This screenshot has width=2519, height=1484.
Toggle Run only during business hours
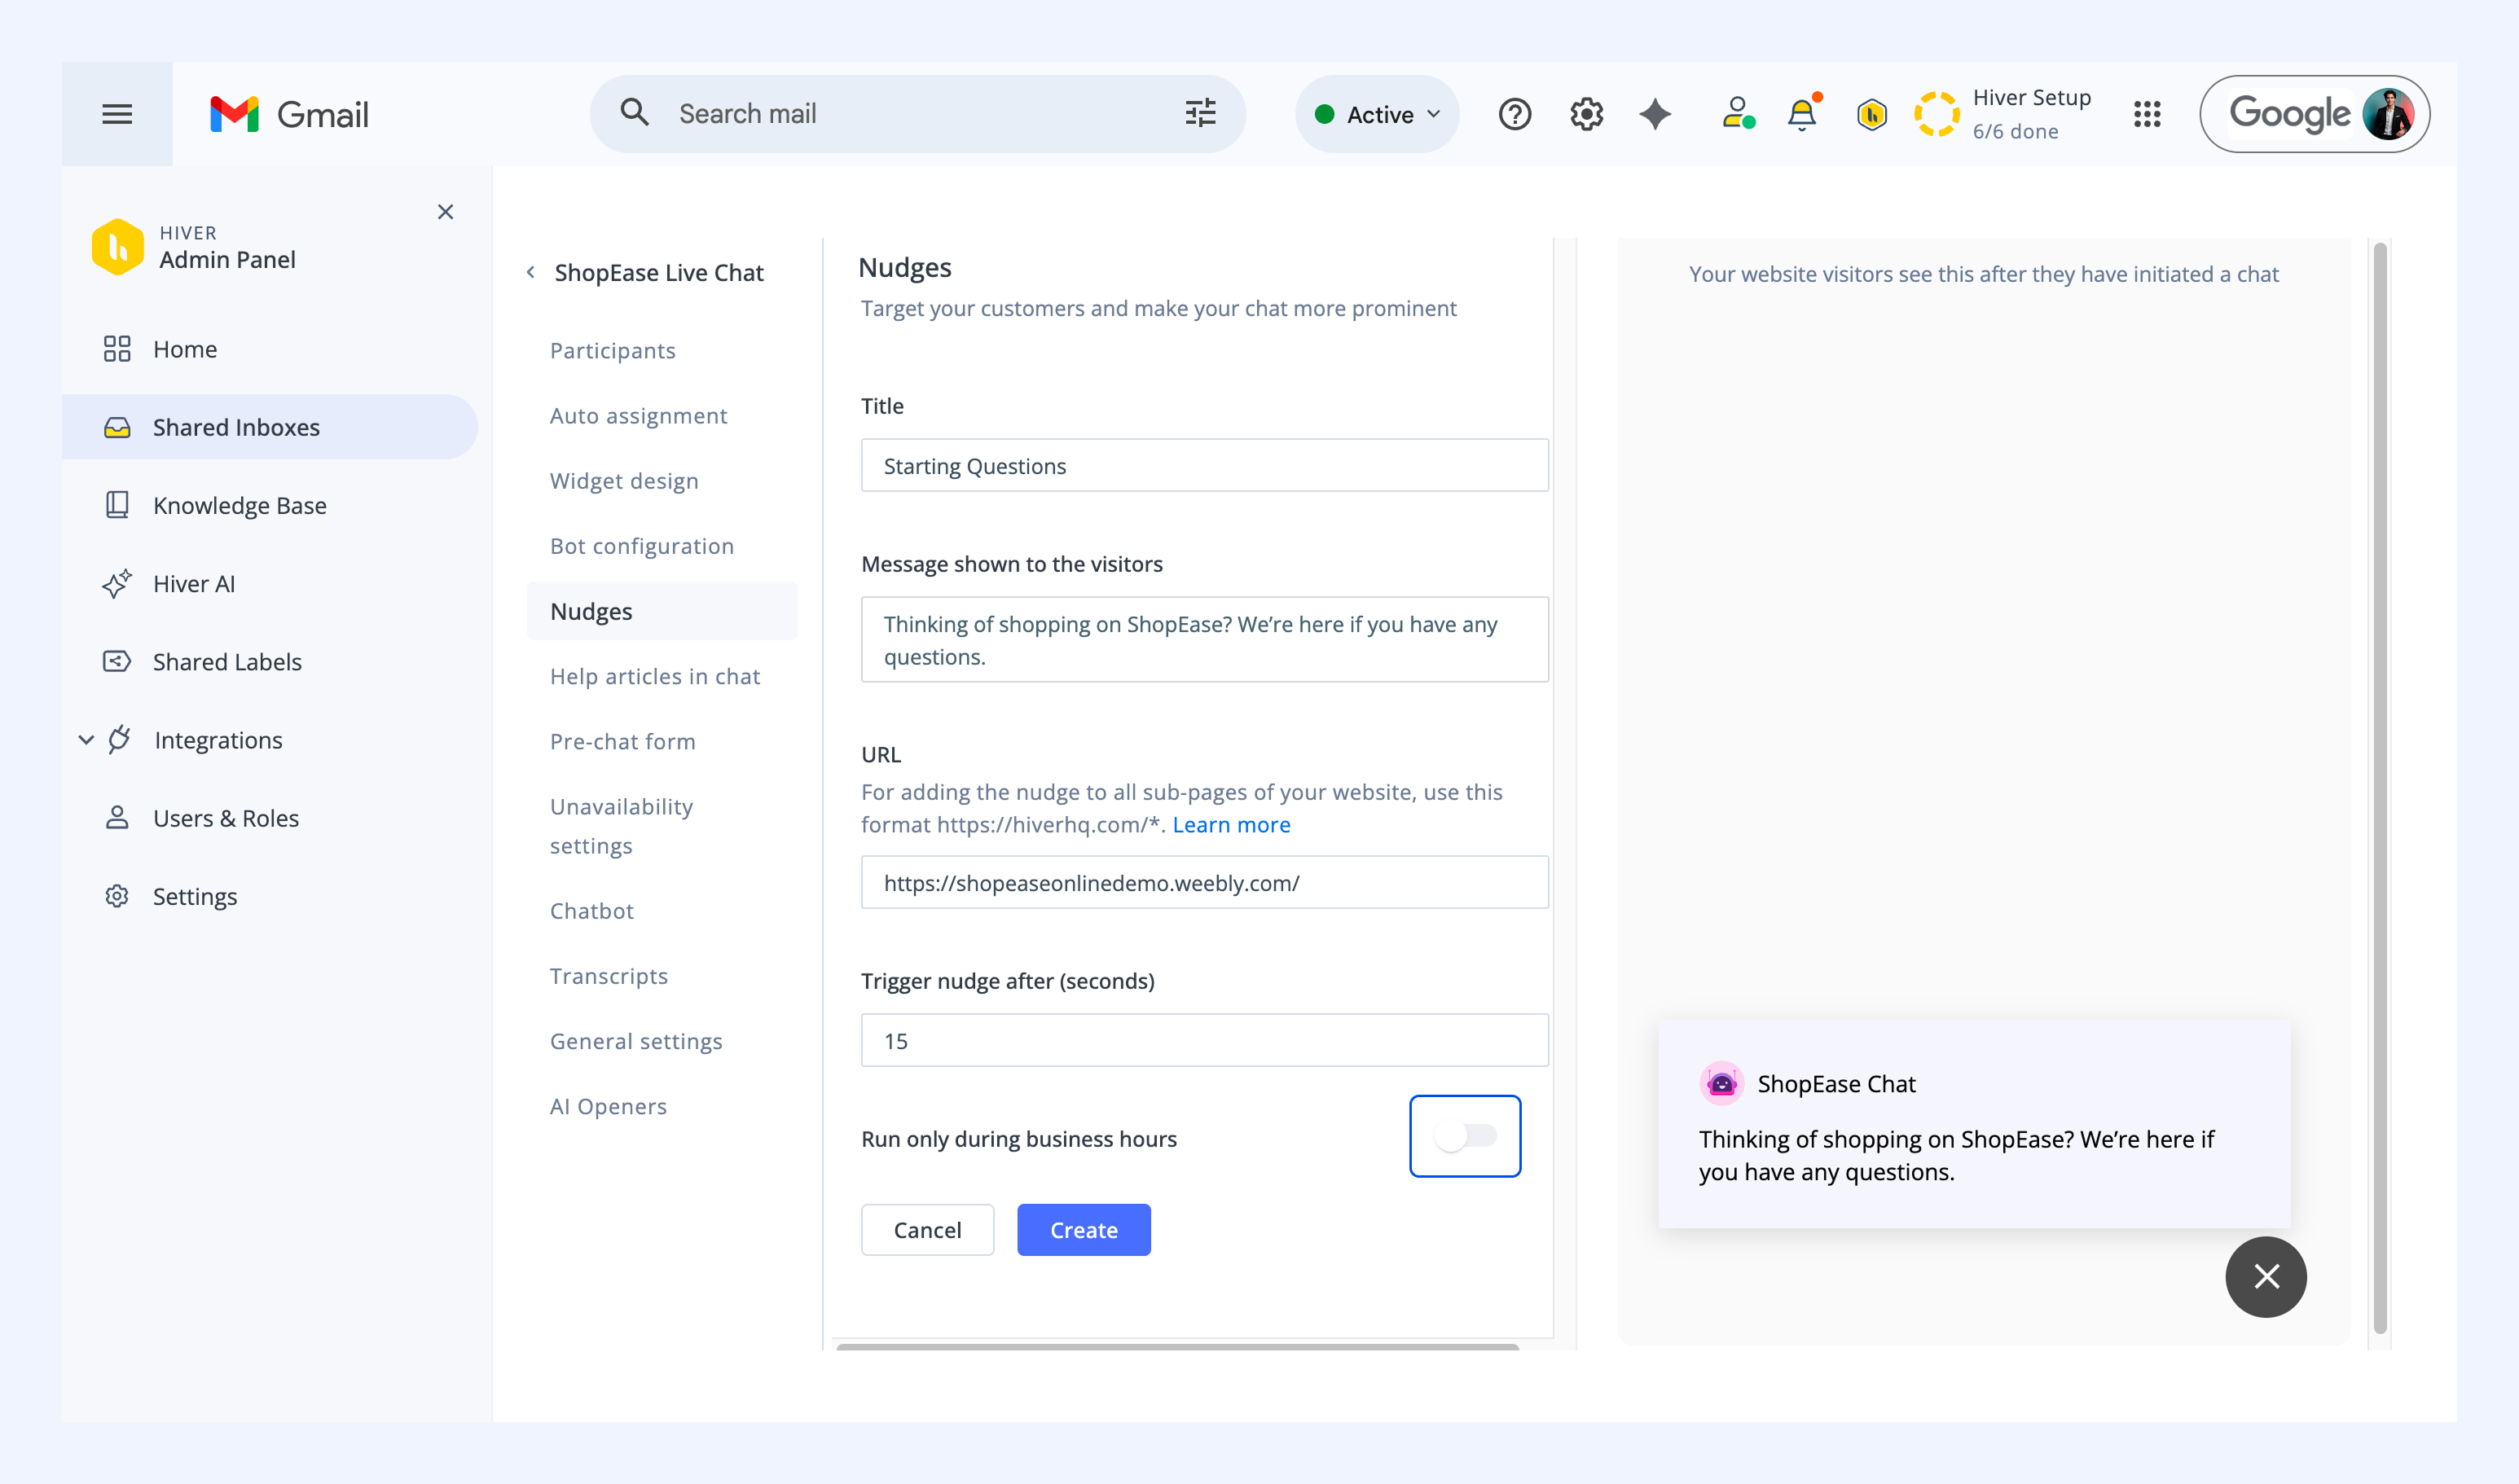pyautogui.click(x=1465, y=1136)
